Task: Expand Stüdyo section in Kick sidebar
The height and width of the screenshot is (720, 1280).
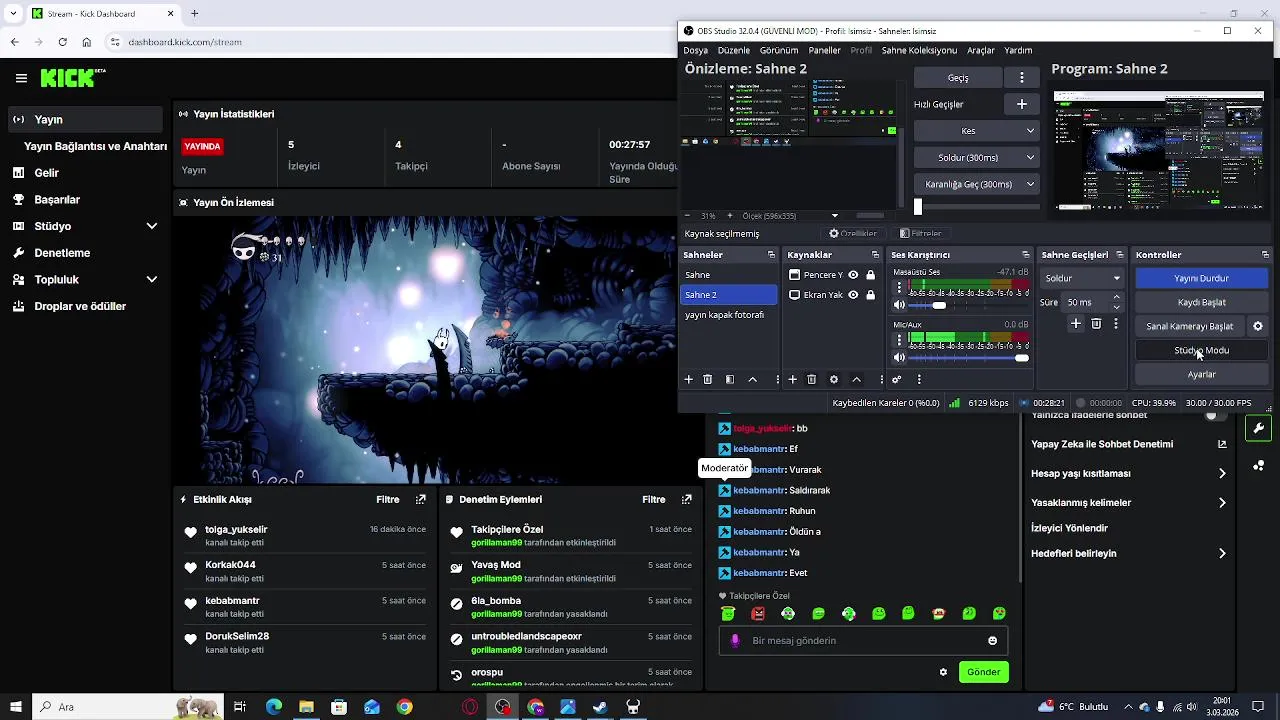Action: pos(152,226)
